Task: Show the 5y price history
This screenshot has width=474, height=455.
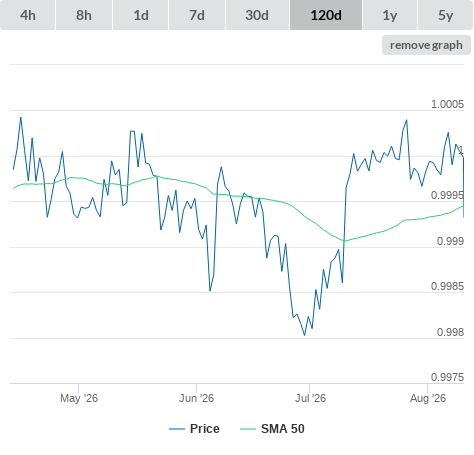Action: point(446,15)
